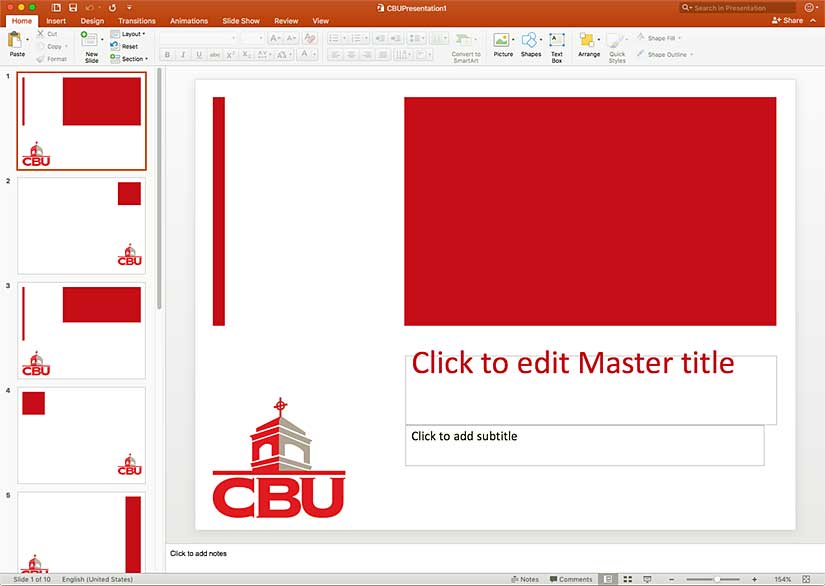This screenshot has height=586, width=825.
Task: Switch to Slide Sorter grid view
Action: (x=628, y=579)
